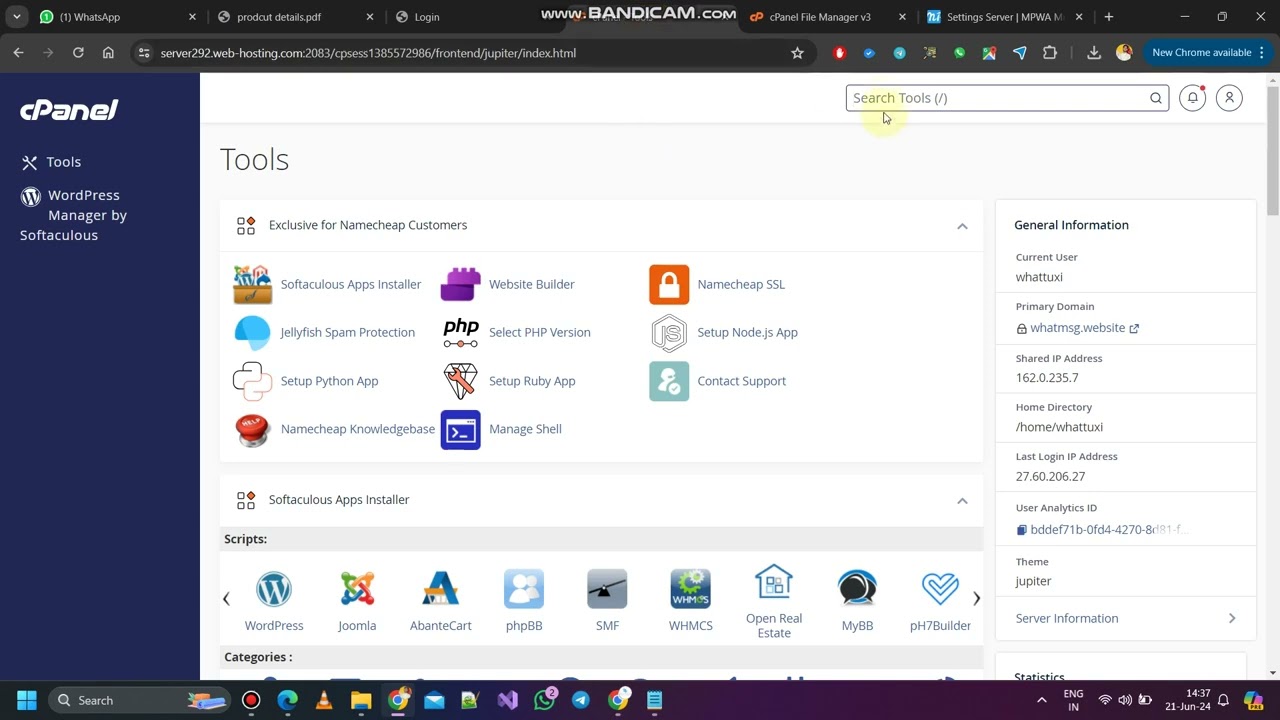
Task: Click the cPanel logo
Action: (x=69, y=110)
